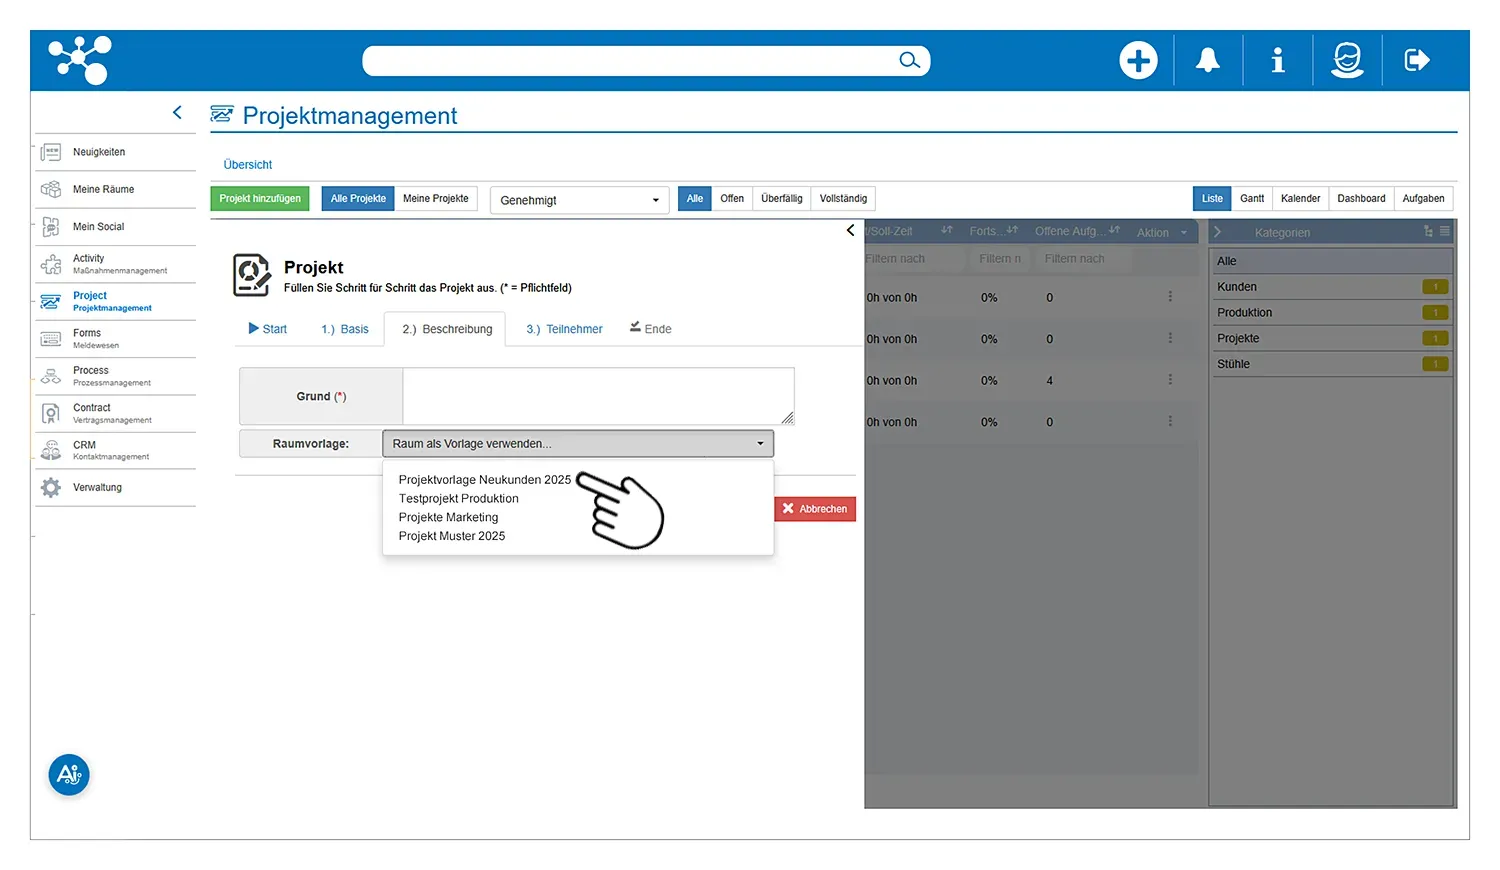
Task: Click the logout icon
Action: click(x=1416, y=61)
